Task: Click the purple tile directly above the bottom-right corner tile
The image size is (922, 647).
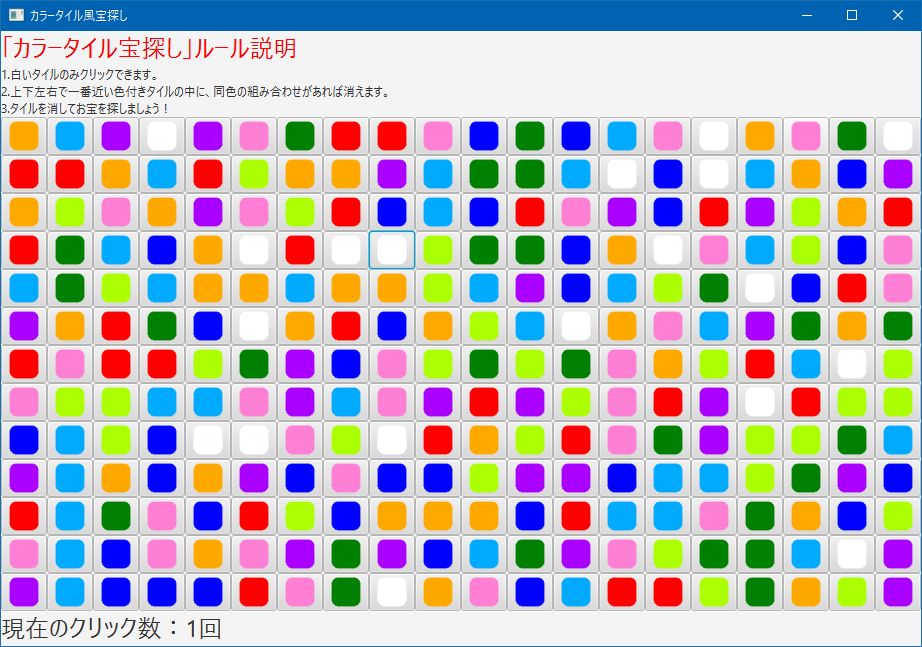Action: [x=898, y=553]
